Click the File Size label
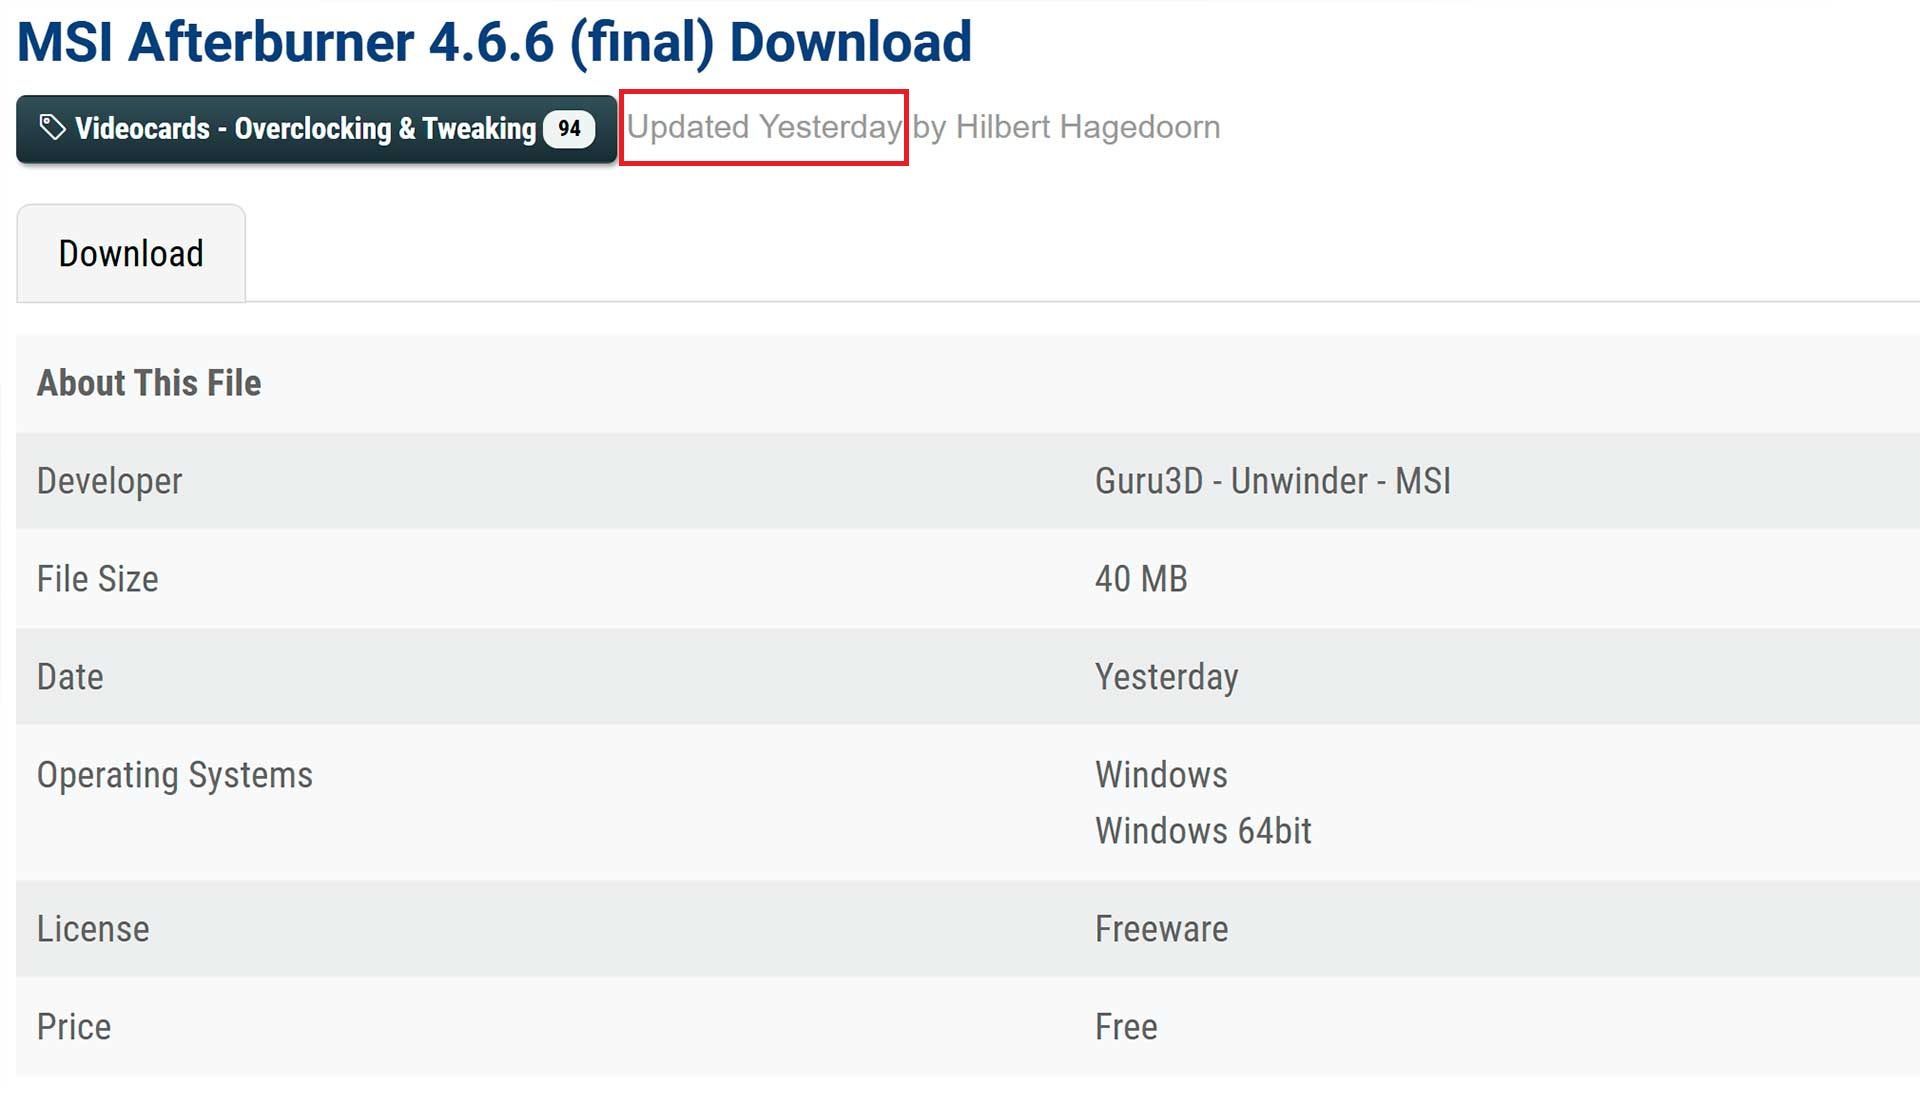Image resolution: width=1920 pixels, height=1105 pixels. [98, 579]
